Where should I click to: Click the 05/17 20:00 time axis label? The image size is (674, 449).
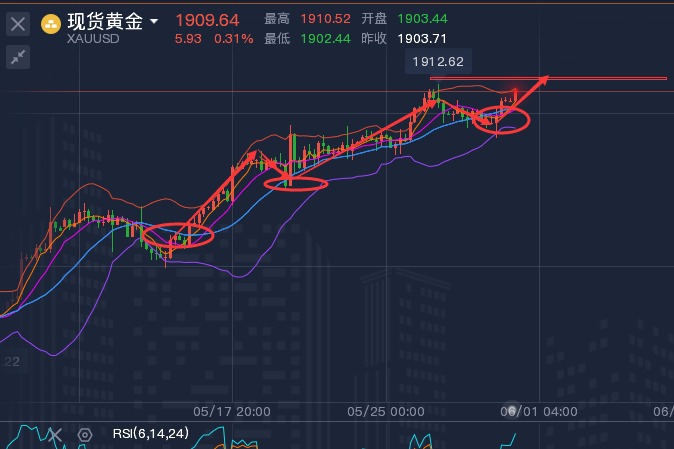point(231,411)
